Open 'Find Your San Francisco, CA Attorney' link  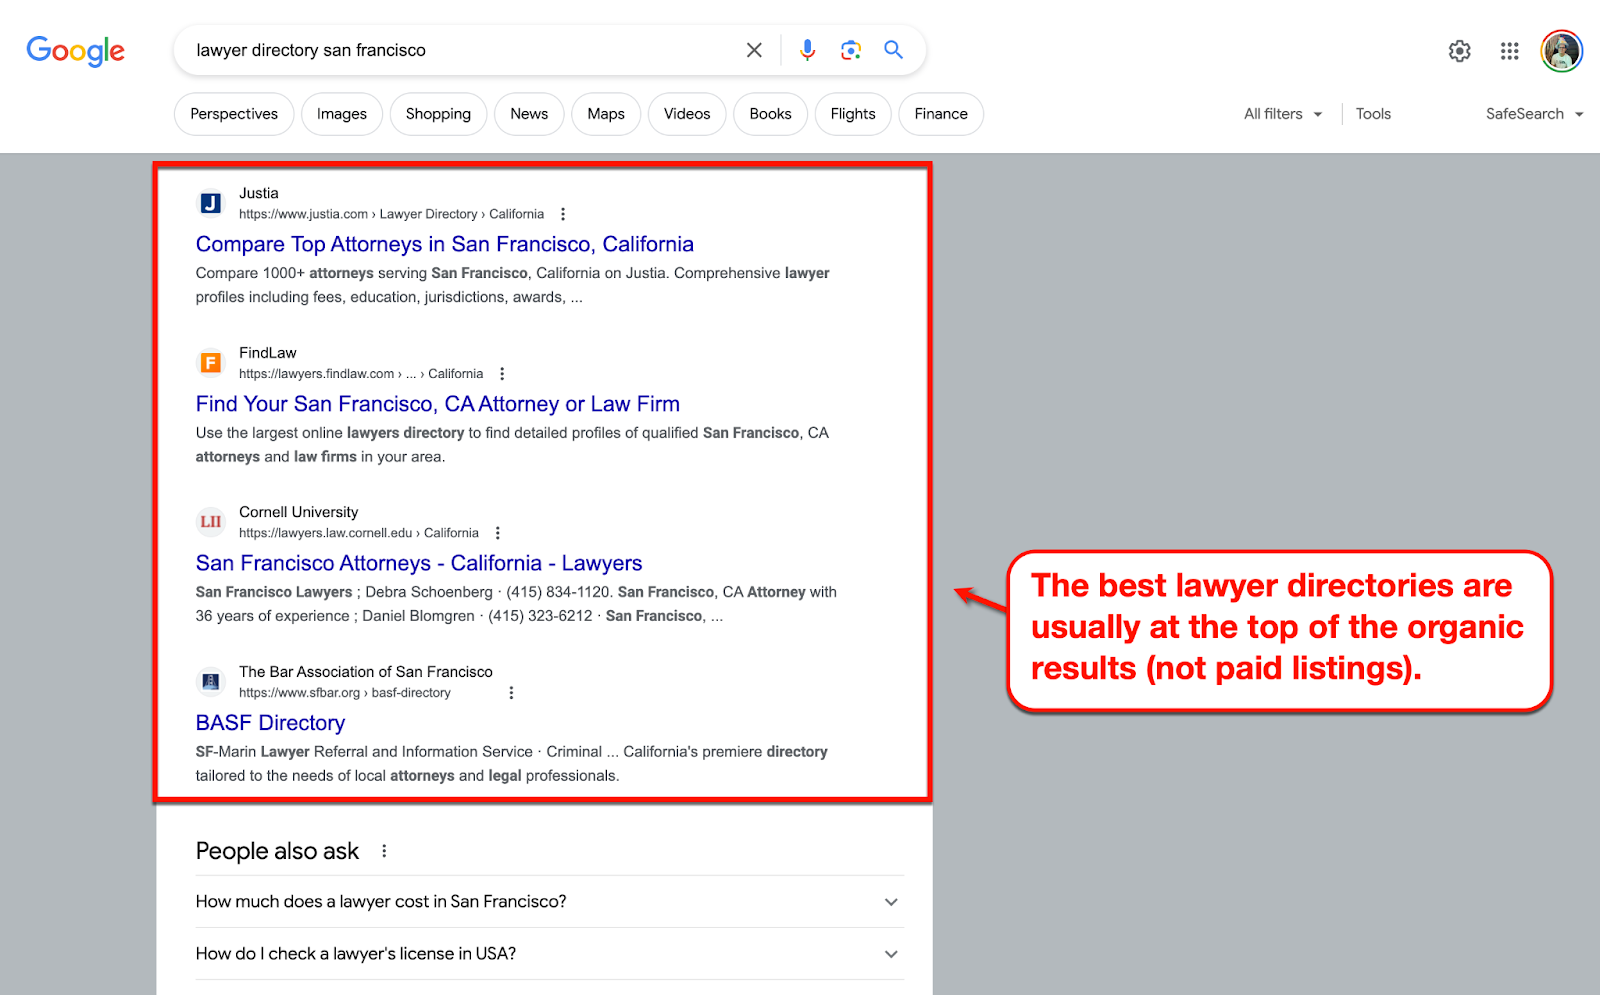point(438,404)
